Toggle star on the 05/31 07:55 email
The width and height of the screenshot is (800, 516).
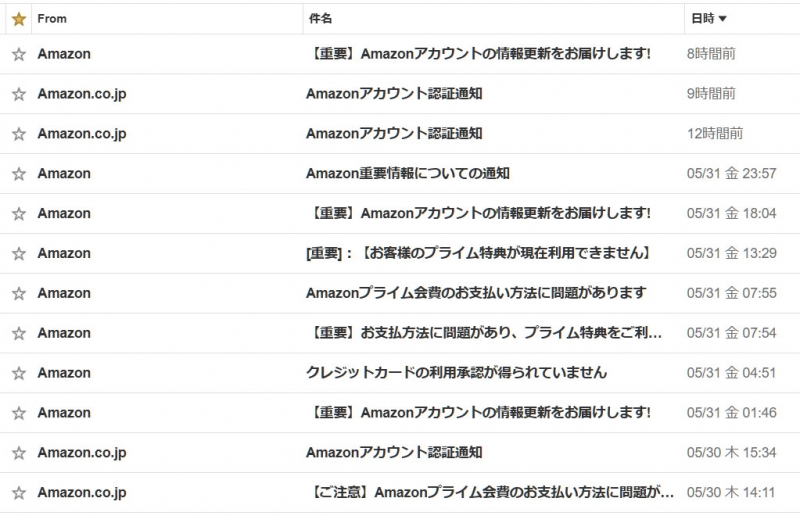18,294
